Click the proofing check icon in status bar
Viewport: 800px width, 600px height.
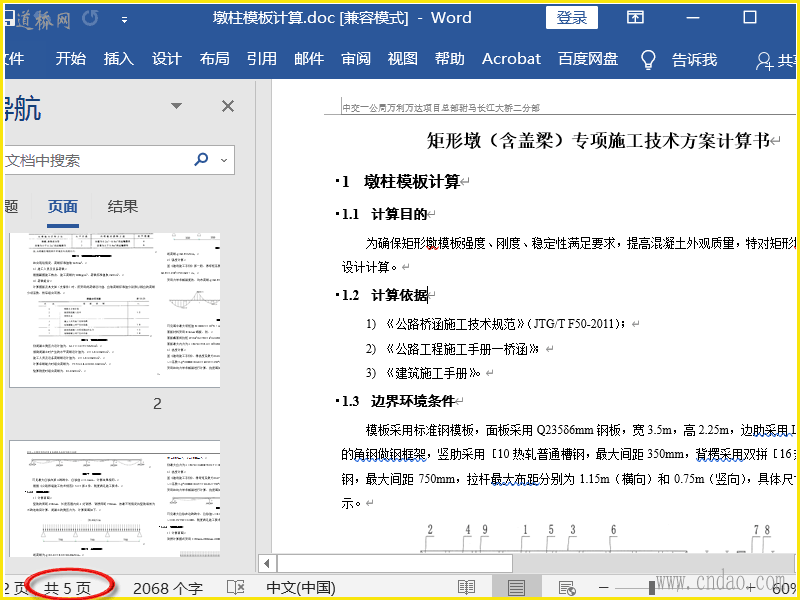[235, 587]
